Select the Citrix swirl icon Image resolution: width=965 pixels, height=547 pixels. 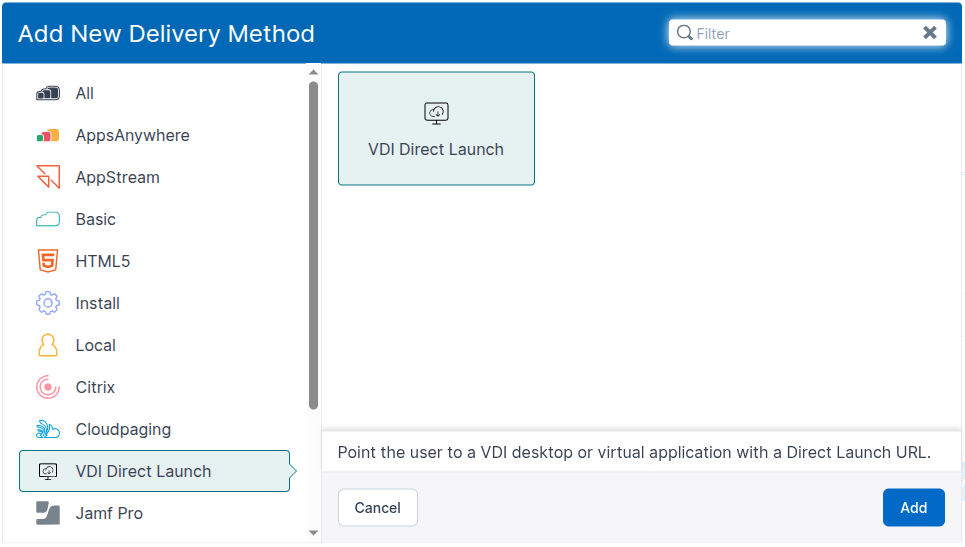point(47,387)
